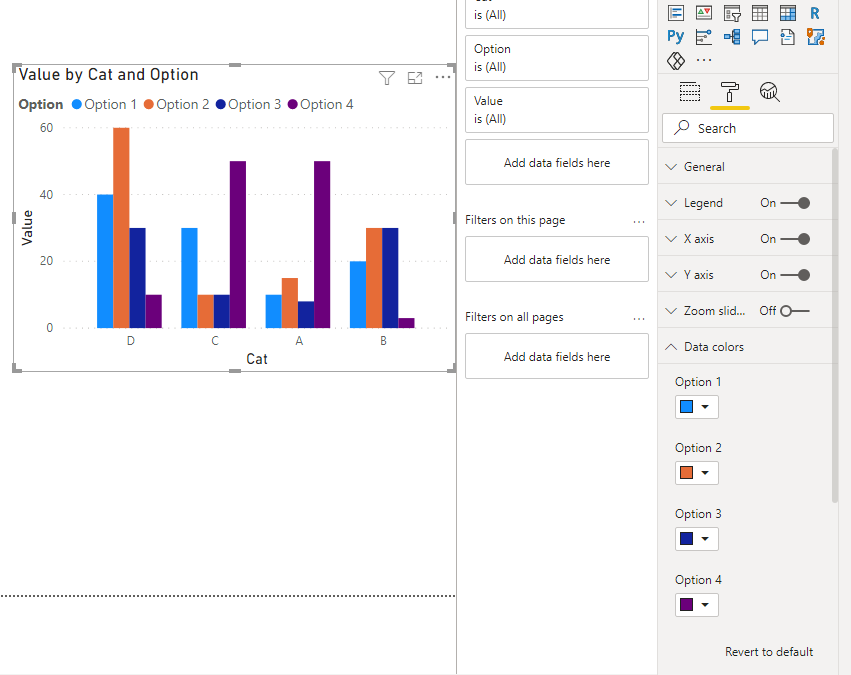Open the Value is (All) filter card
The image size is (851, 675).
[557, 110]
